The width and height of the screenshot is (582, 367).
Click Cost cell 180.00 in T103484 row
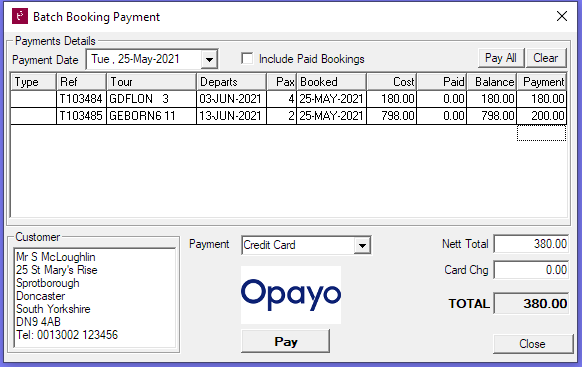(391, 99)
